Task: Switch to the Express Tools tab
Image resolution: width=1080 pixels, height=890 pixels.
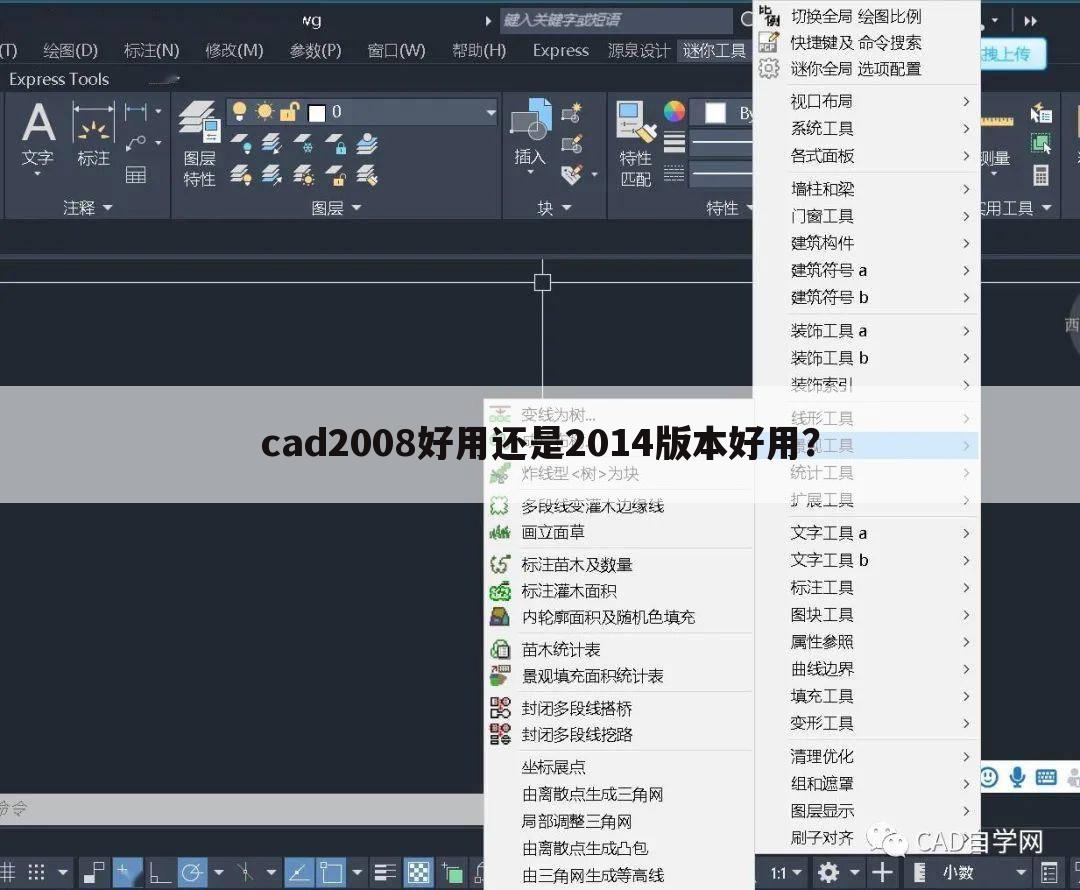Action: (x=59, y=79)
